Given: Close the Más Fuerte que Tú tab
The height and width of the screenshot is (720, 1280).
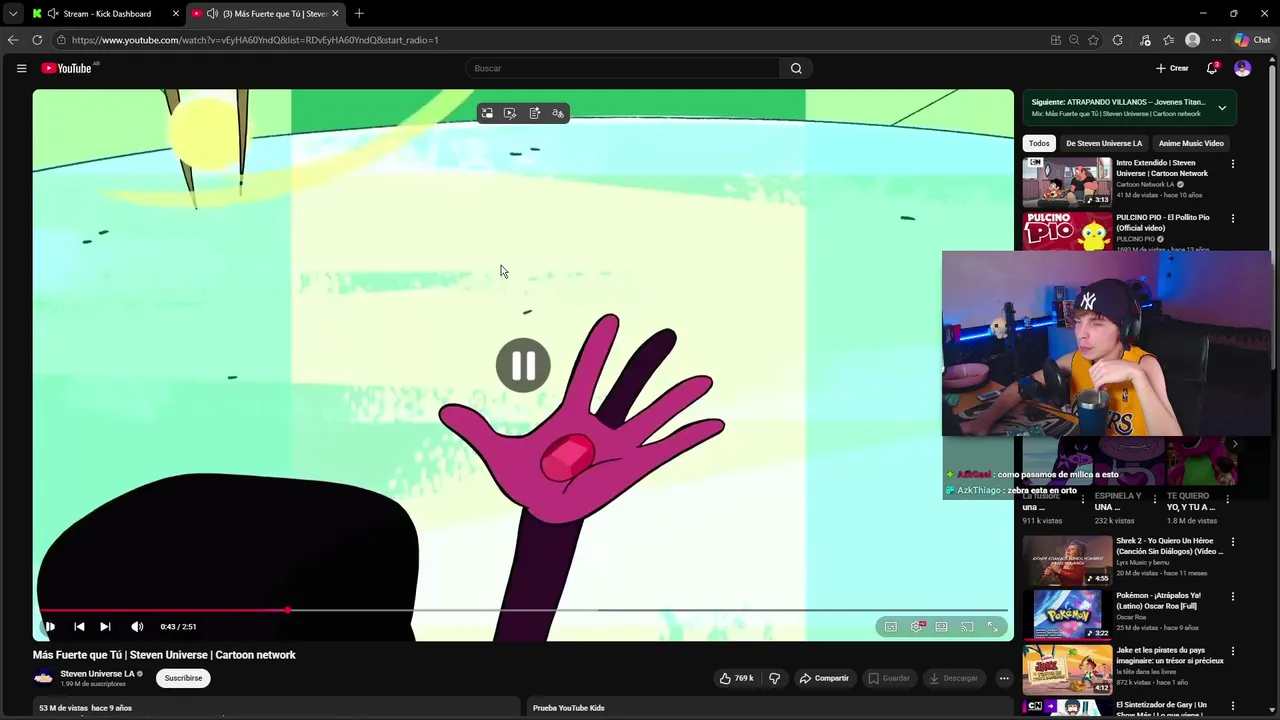Looking at the screenshot, I should coord(335,13).
